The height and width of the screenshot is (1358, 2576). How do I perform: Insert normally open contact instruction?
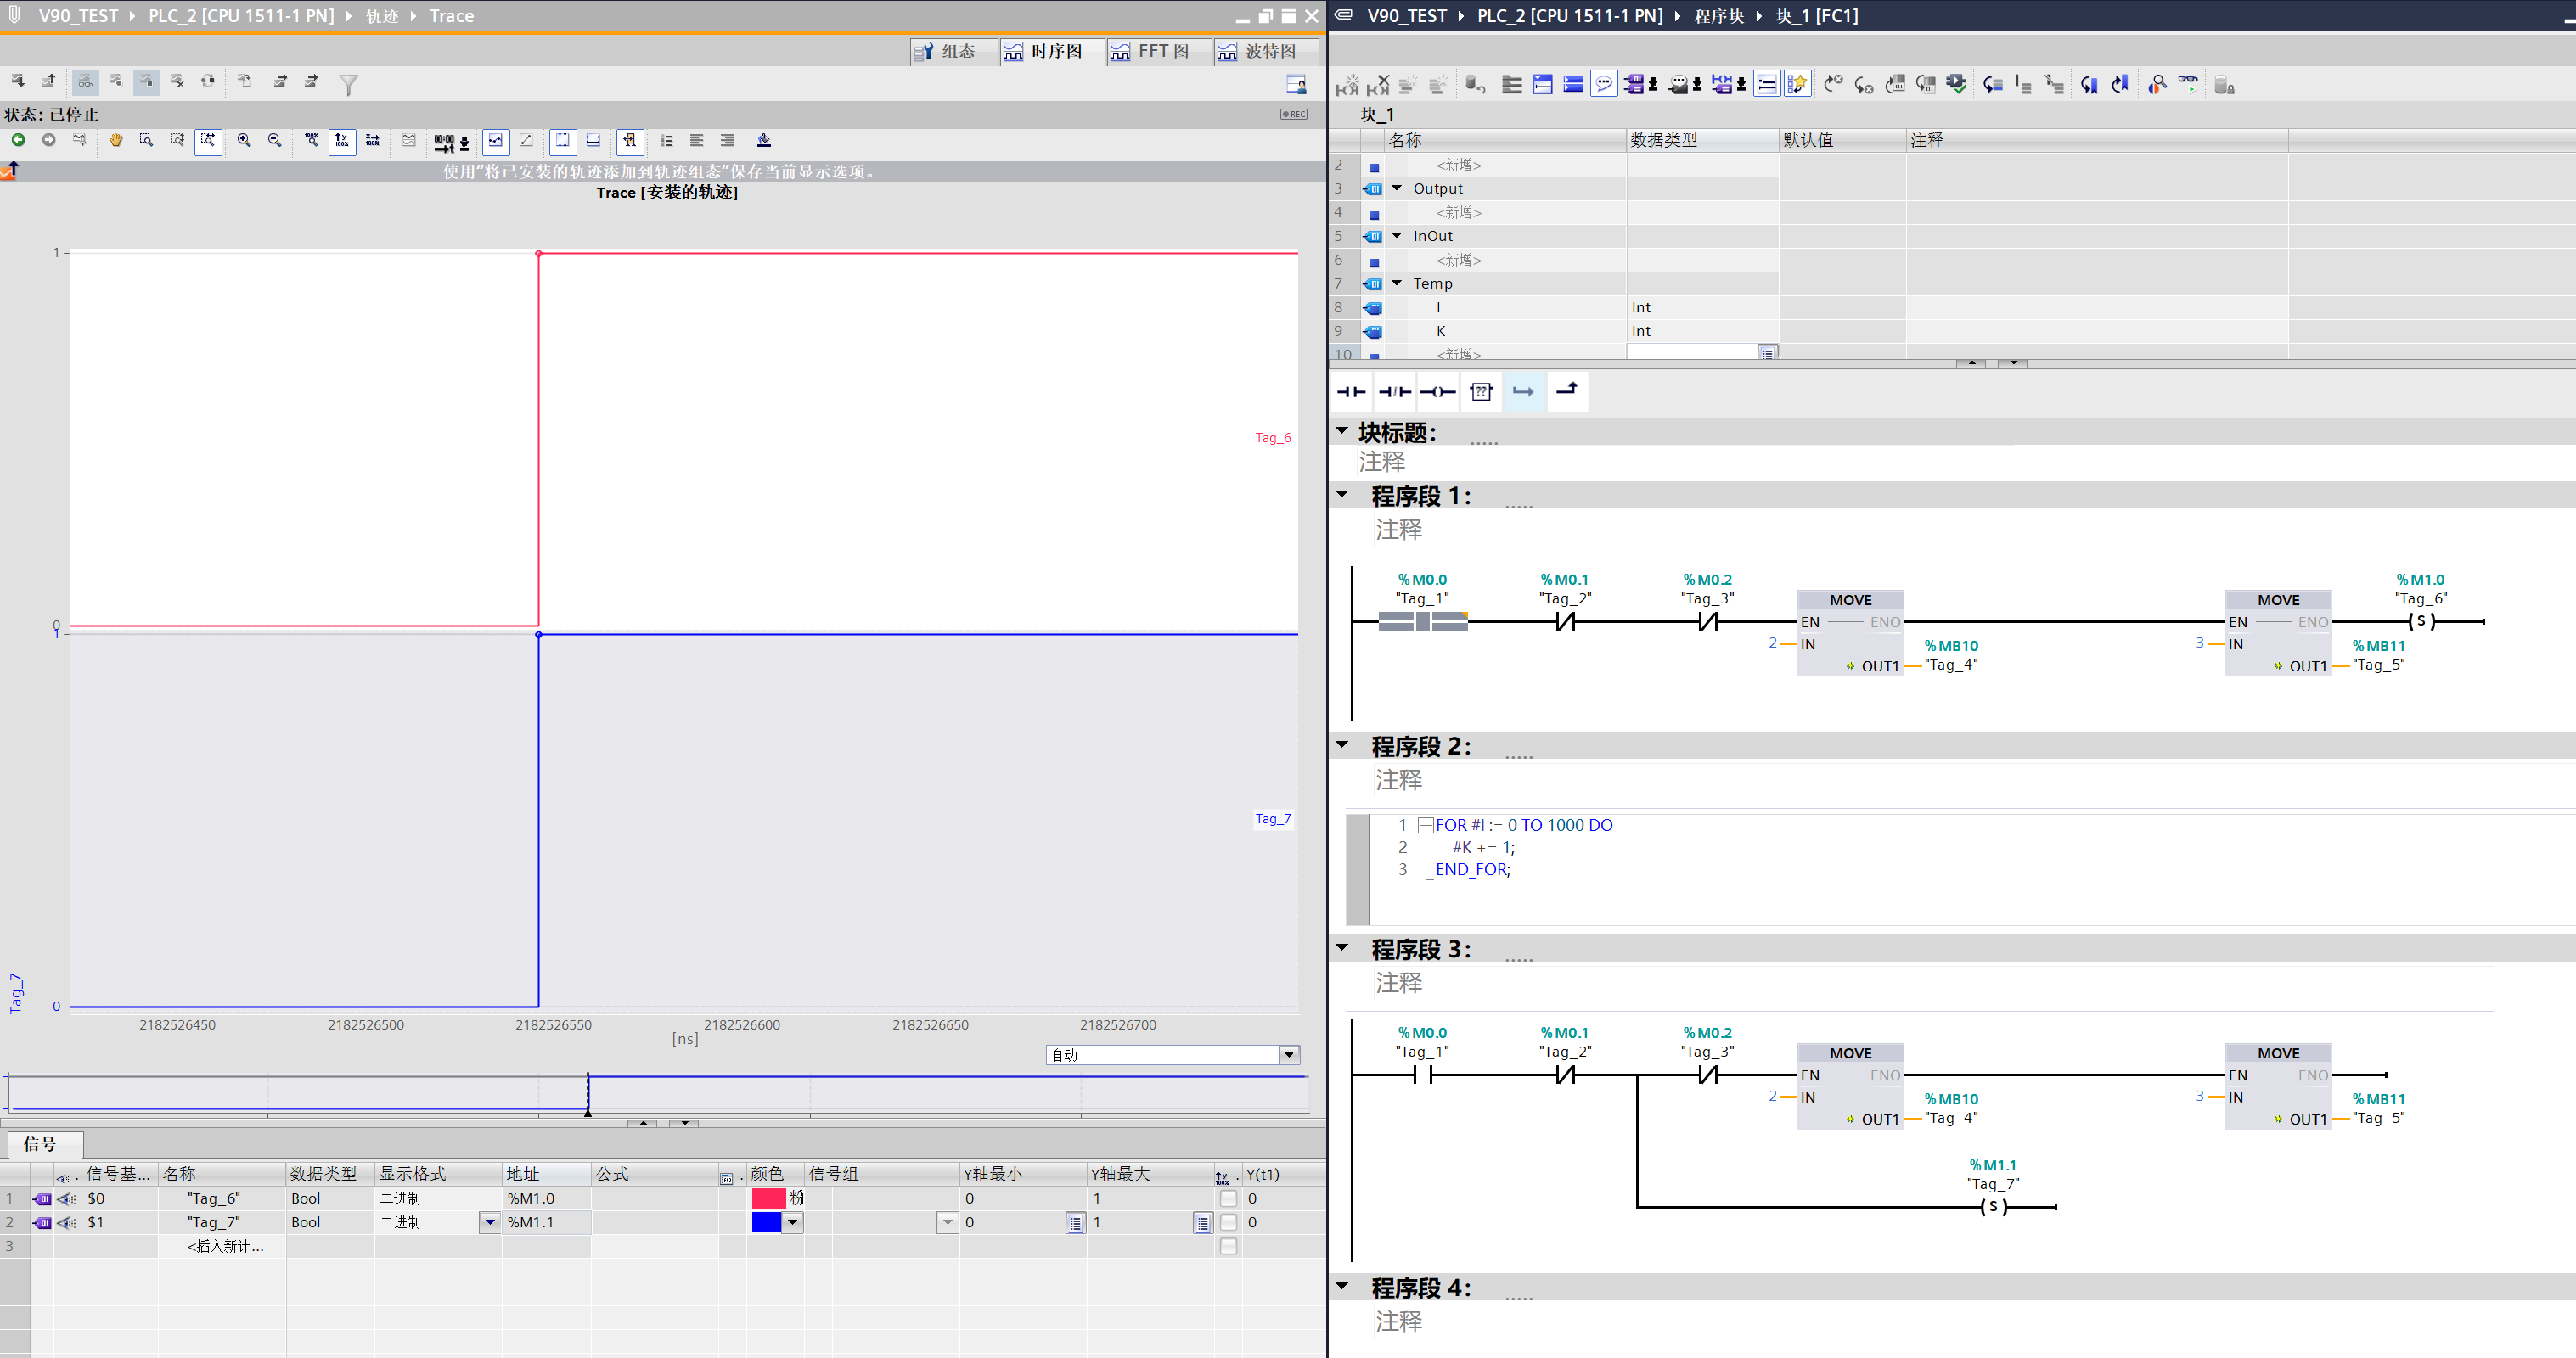pos(1351,392)
